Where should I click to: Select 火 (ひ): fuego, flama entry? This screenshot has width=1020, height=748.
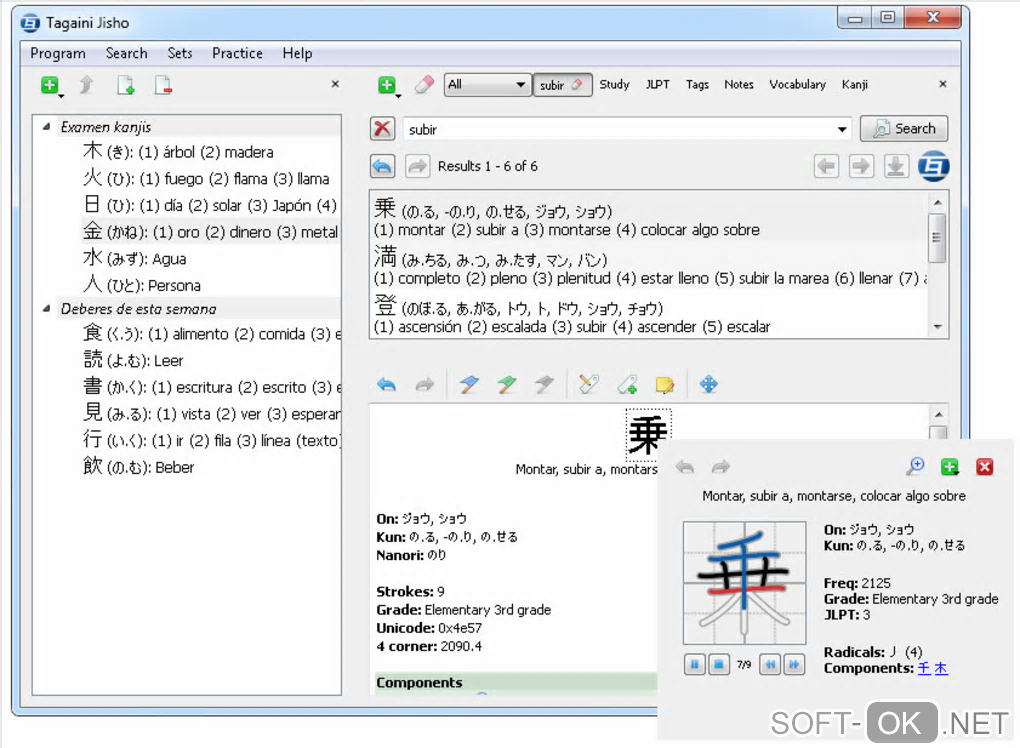pyautogui.click(x=206, y=178)
